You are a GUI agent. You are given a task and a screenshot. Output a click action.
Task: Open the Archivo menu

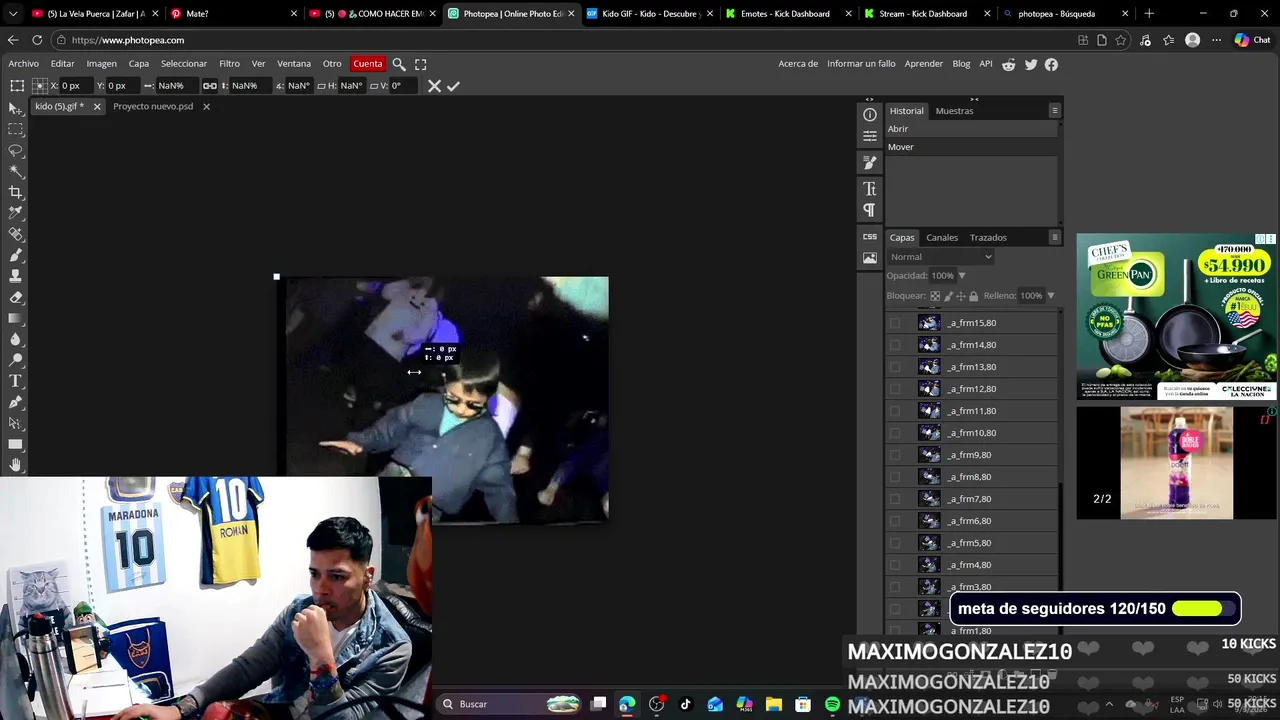coord(23,64)
